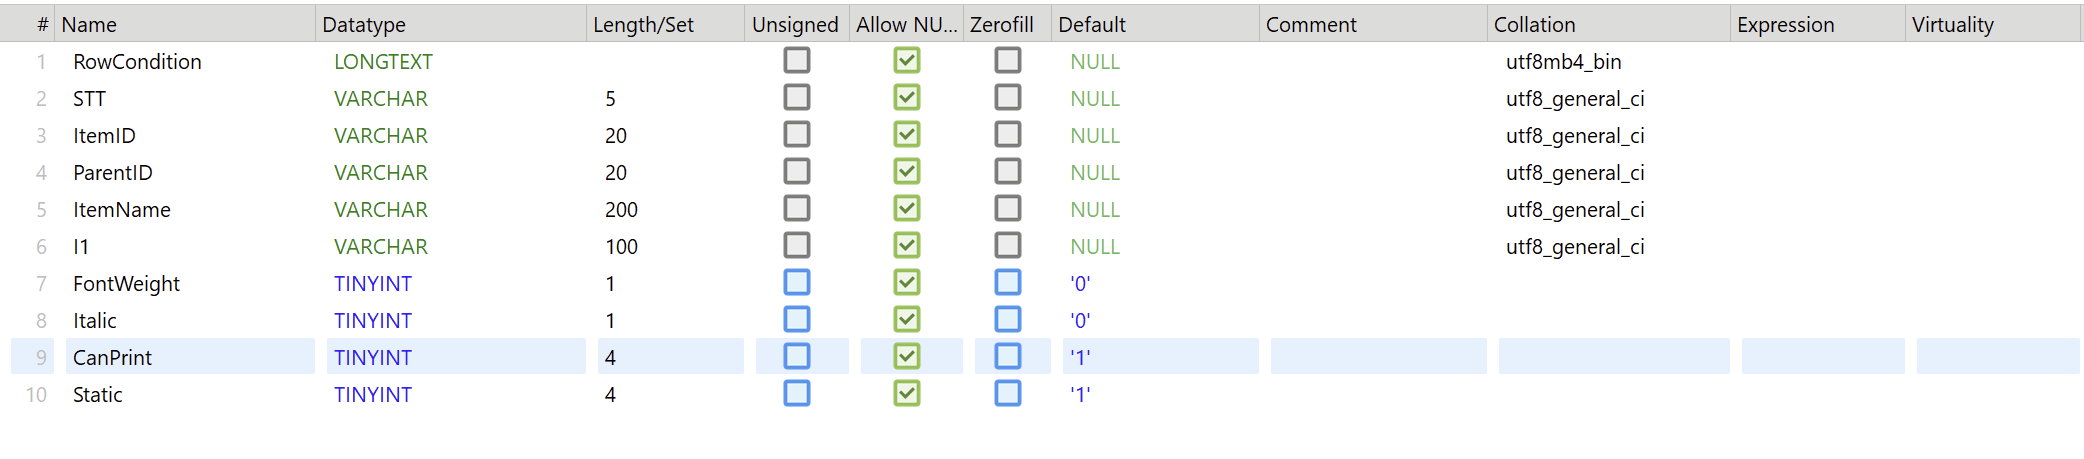2084x459 pixels.
Task: Click the Virtuality column header
Action: (x=1952, y=25)
